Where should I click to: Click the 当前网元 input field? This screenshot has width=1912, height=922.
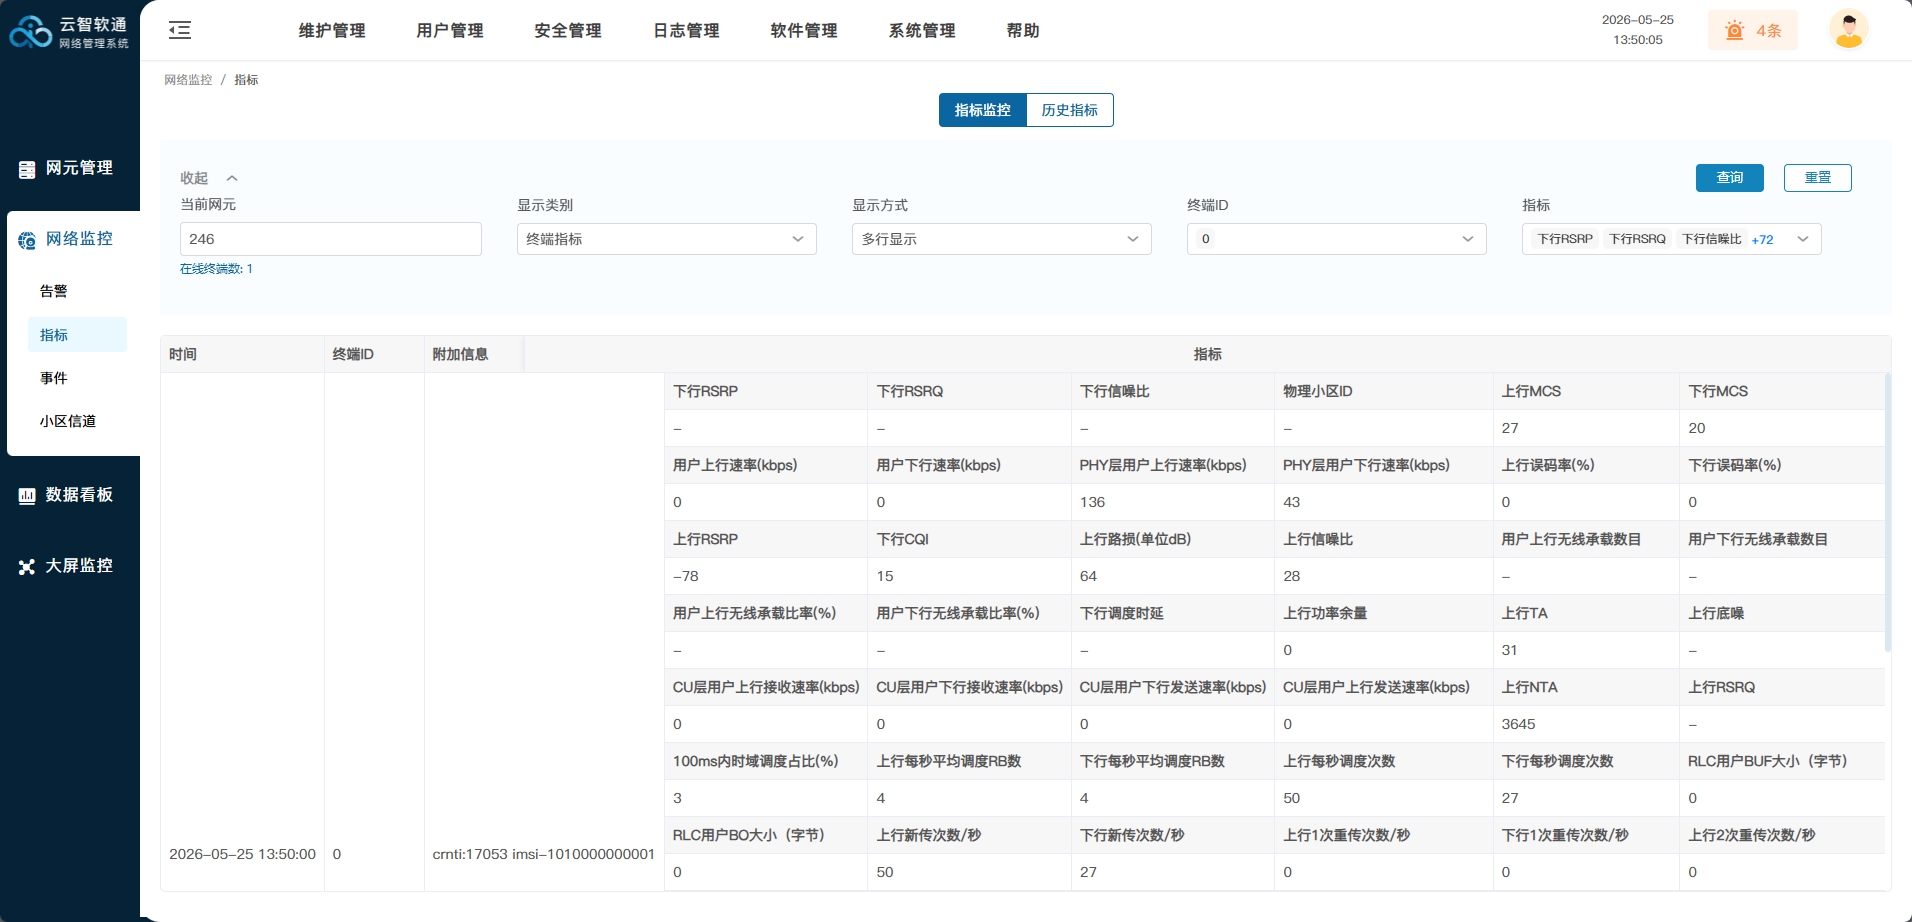point(331,239)
